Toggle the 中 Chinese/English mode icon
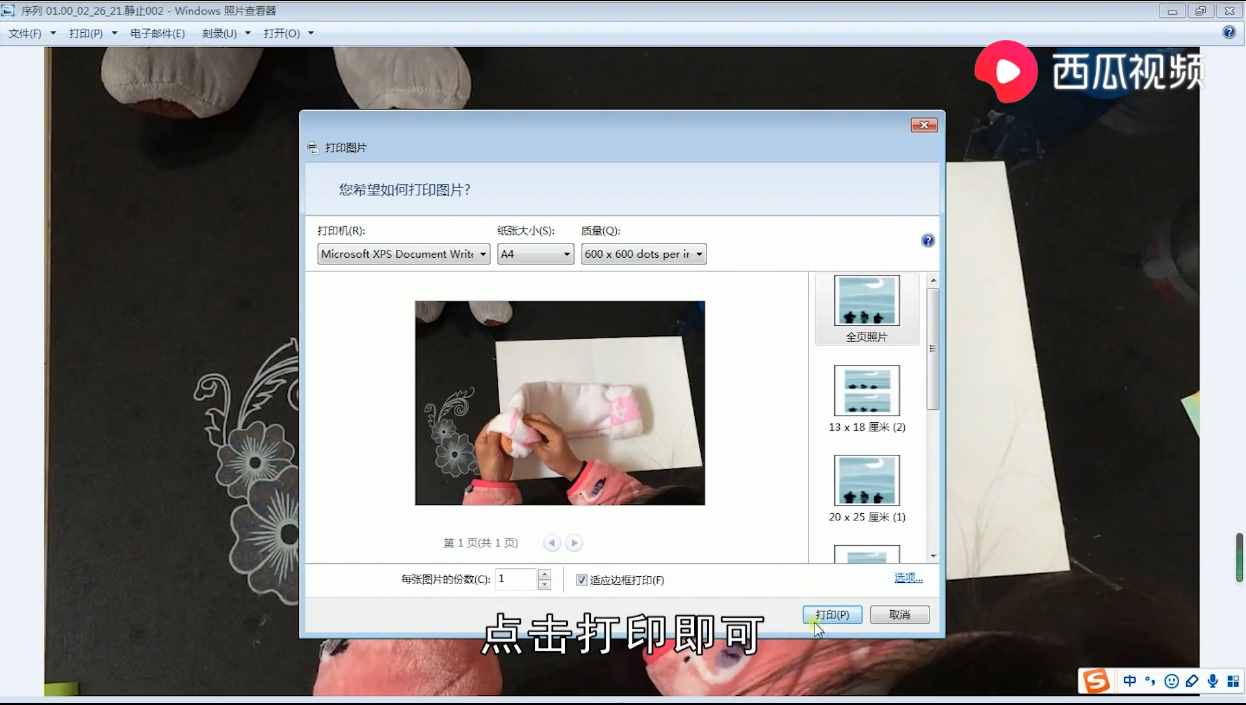Screen dimensions: 1246x705 (1130, 681)
